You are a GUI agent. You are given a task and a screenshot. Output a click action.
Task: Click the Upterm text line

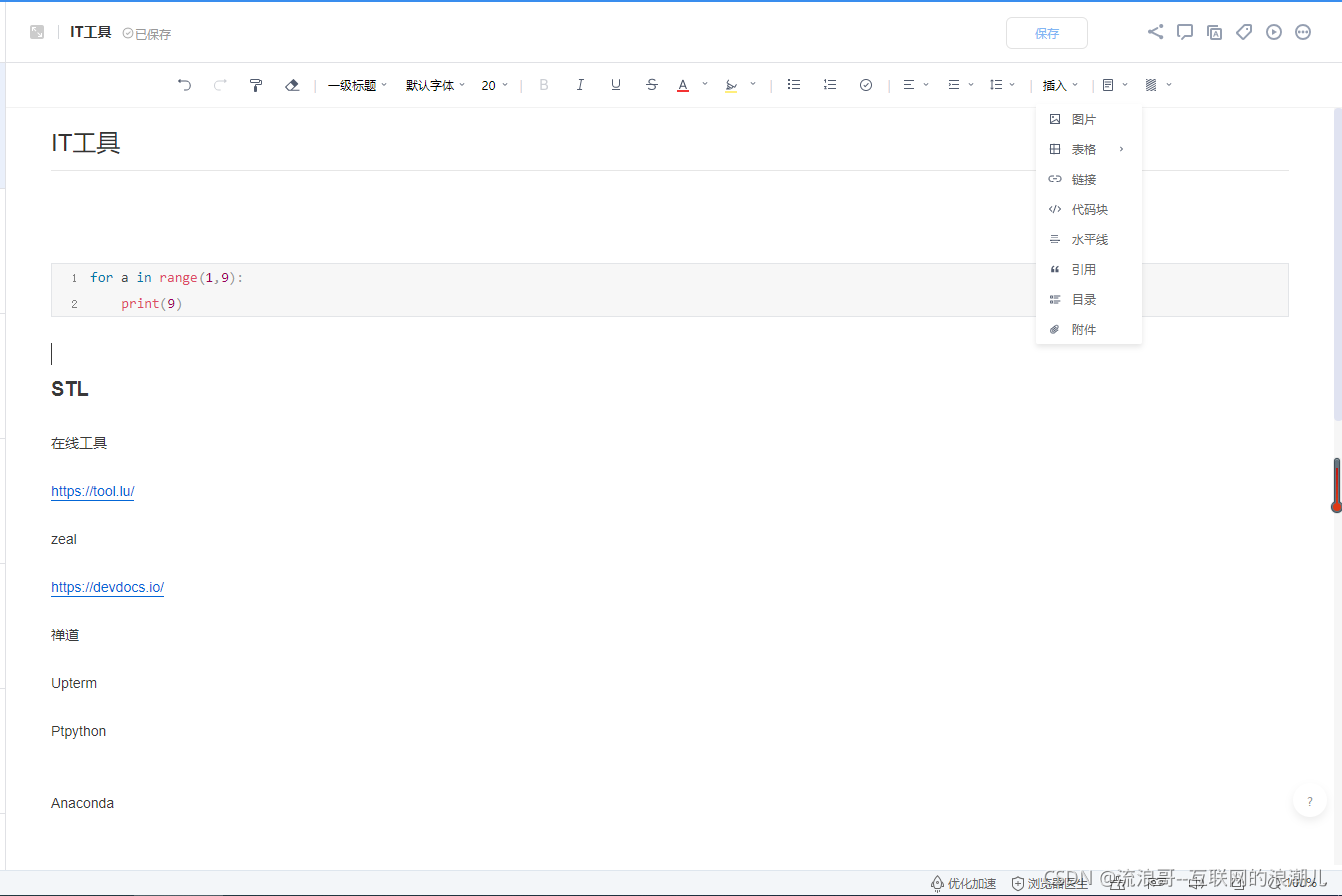tap(74, 683)
